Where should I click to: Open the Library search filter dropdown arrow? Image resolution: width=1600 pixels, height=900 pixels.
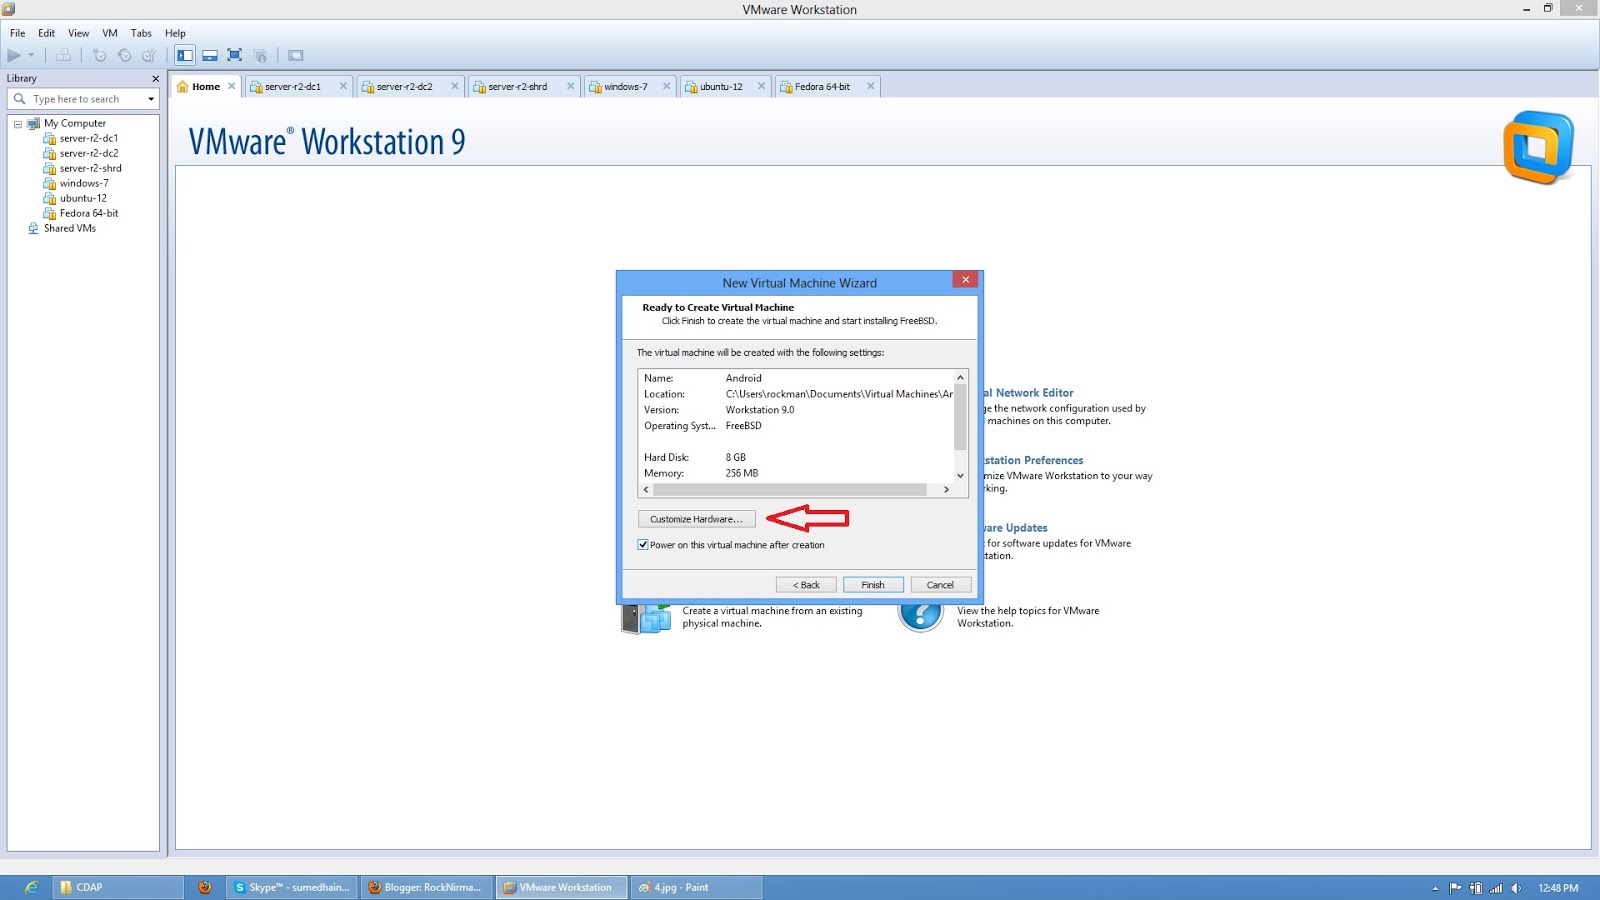[151, 99]
